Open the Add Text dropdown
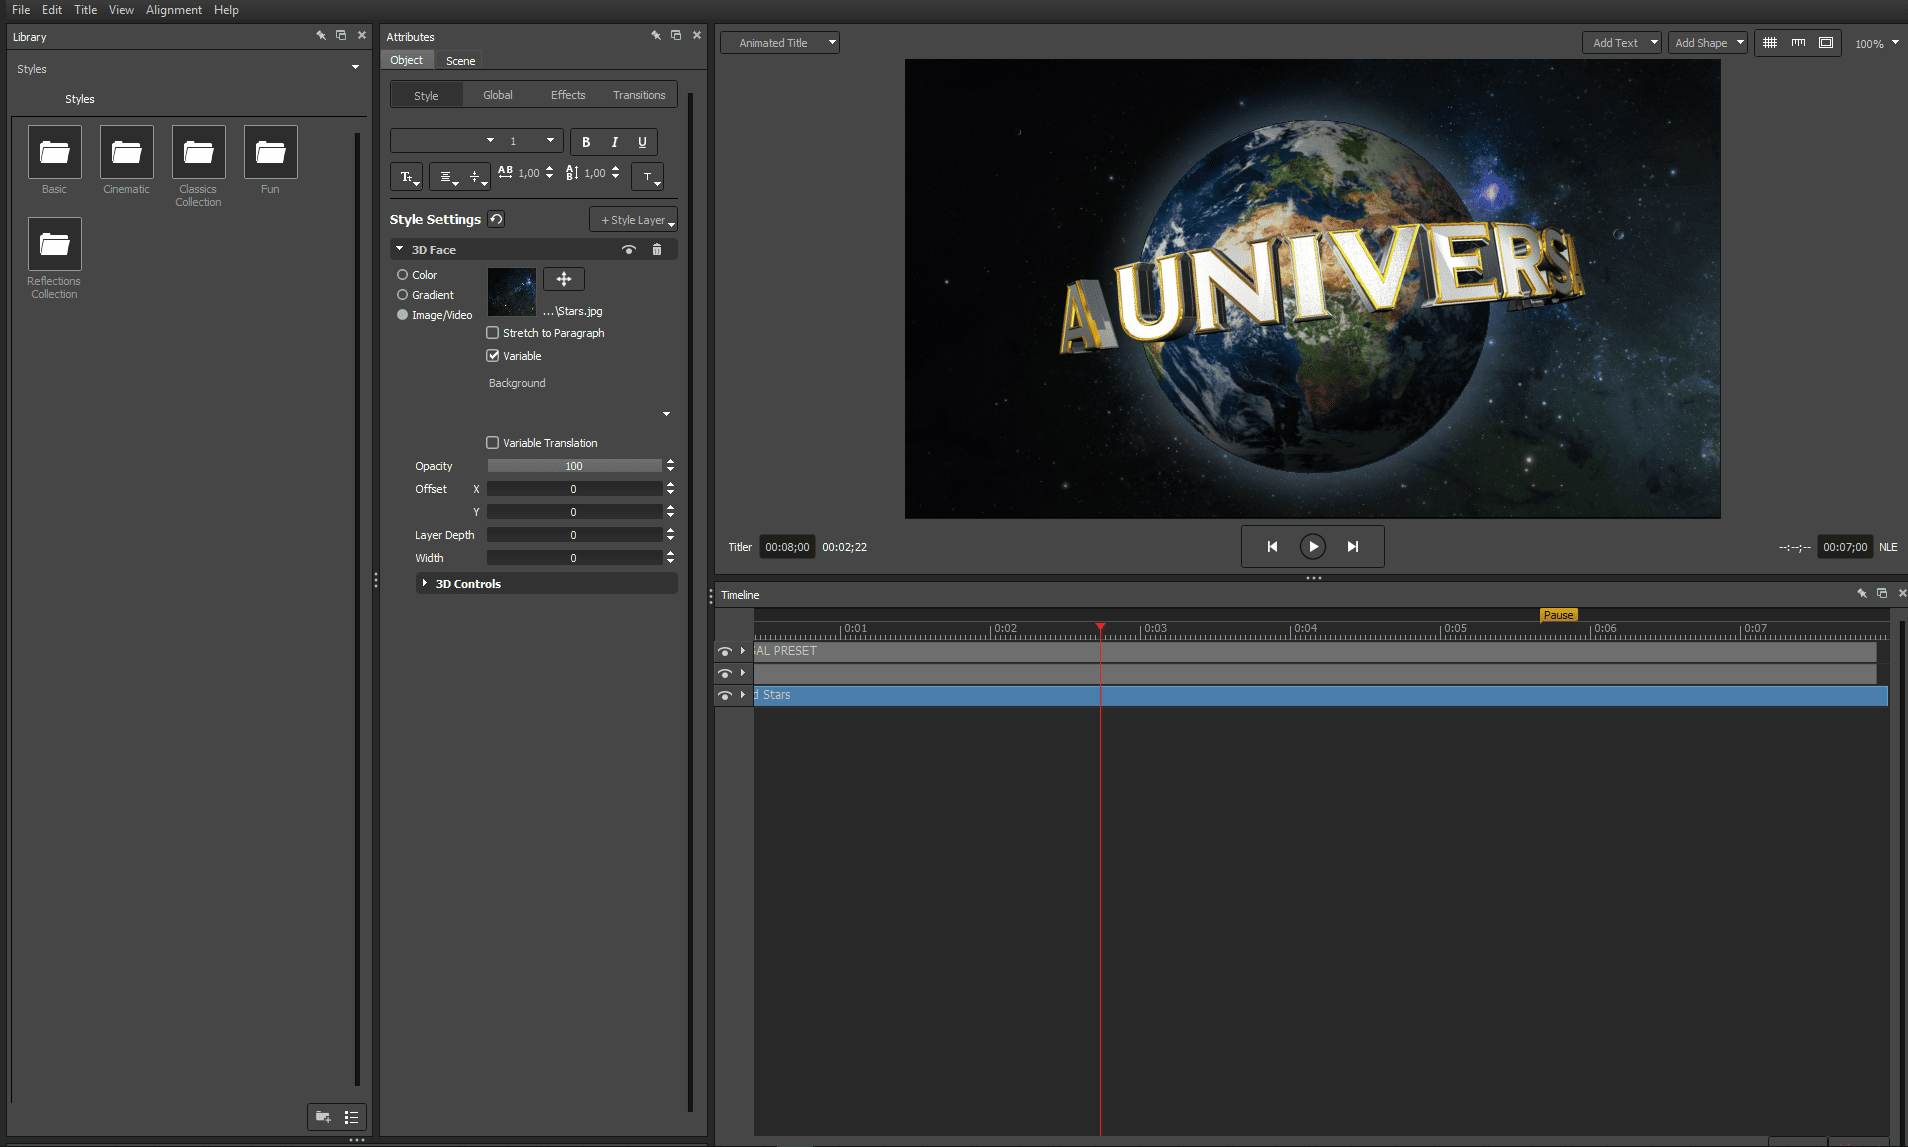This screenshot has width=1908, height=1147. tap(1622, 43)
